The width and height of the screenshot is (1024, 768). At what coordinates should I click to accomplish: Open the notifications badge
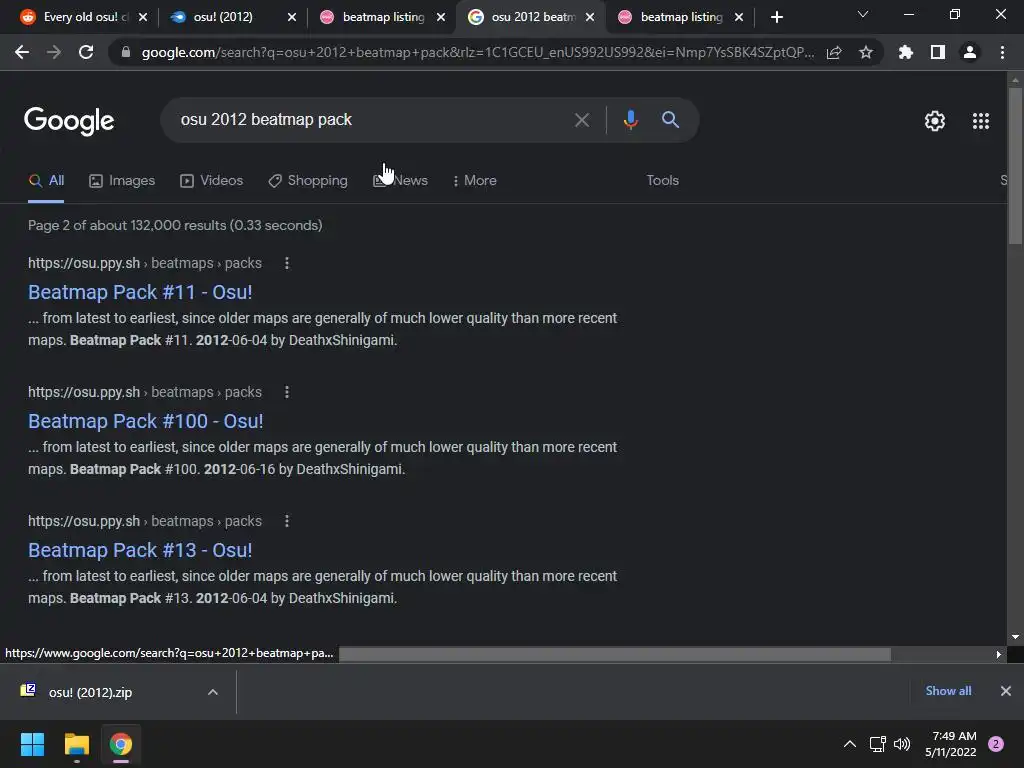tap(996, 744)
